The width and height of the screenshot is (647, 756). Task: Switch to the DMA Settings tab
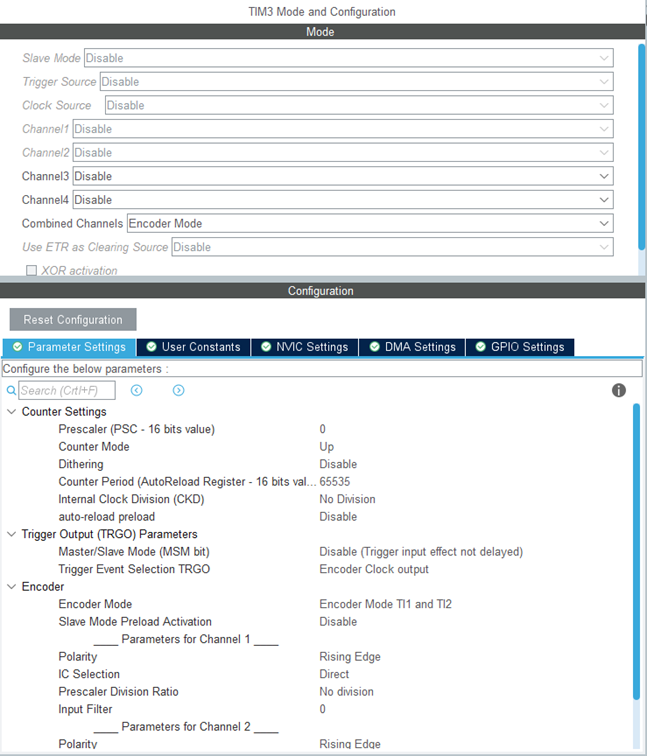tap(412, 347)
